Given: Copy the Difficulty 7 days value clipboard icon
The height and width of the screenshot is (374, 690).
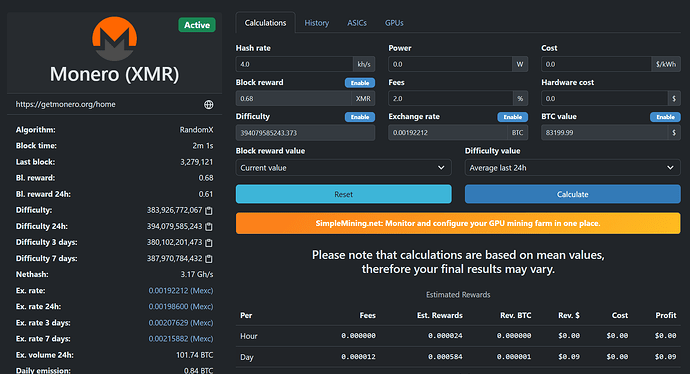Looking at the screenshot, I should coord(209,259).
